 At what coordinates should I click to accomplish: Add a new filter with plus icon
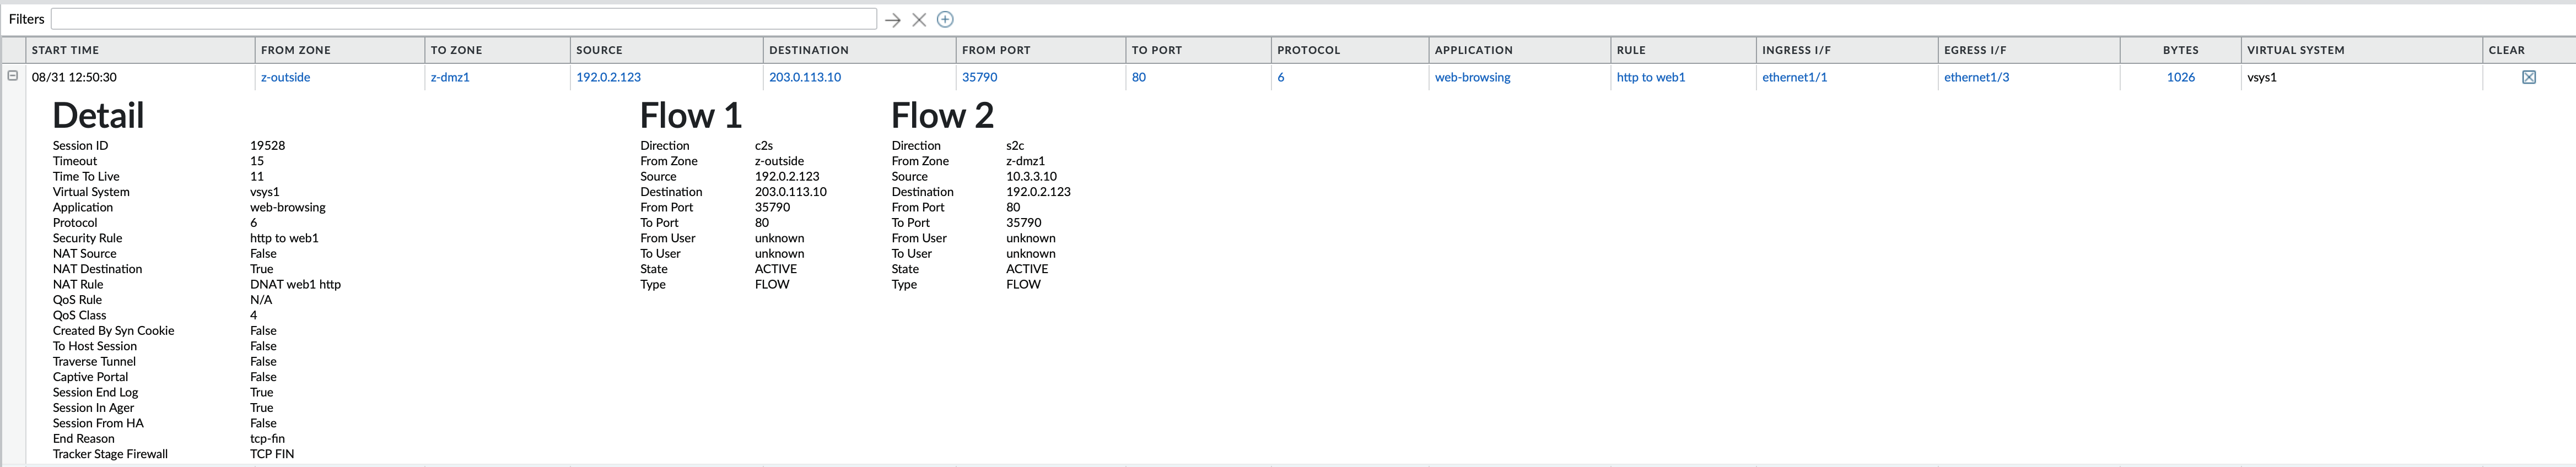click(x=945, y=20)
